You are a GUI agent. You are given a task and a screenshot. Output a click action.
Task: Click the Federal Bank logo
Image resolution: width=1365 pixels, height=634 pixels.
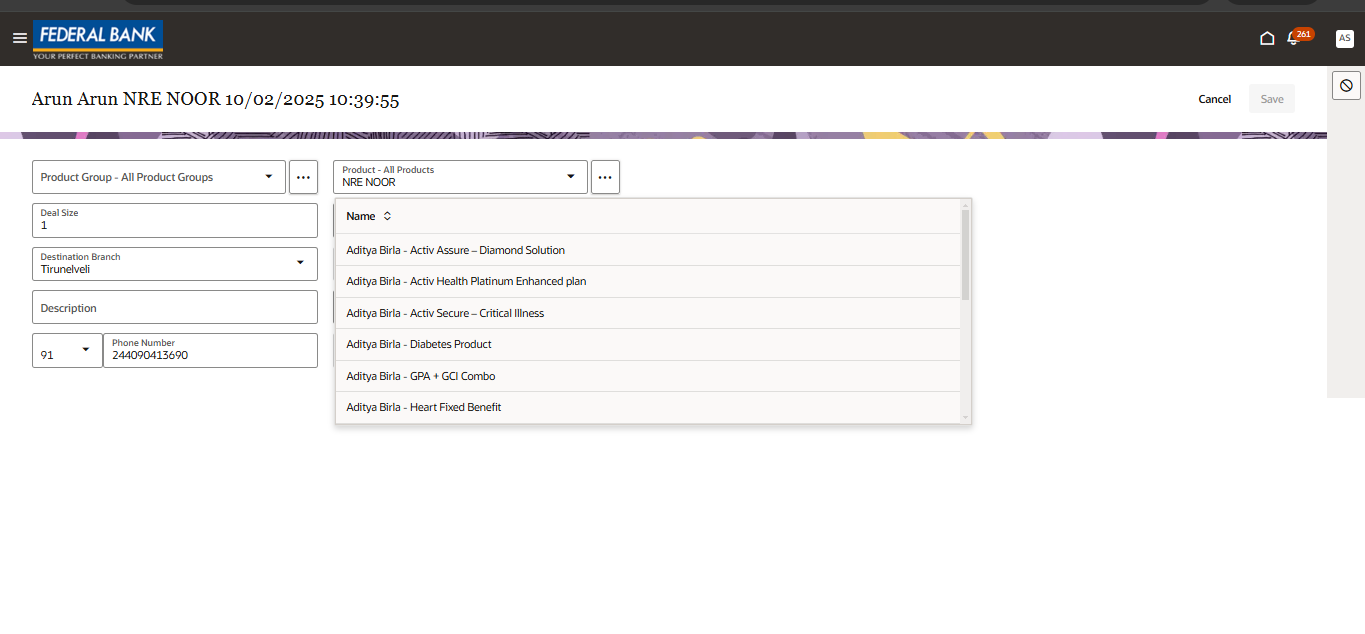pos(98,40)
